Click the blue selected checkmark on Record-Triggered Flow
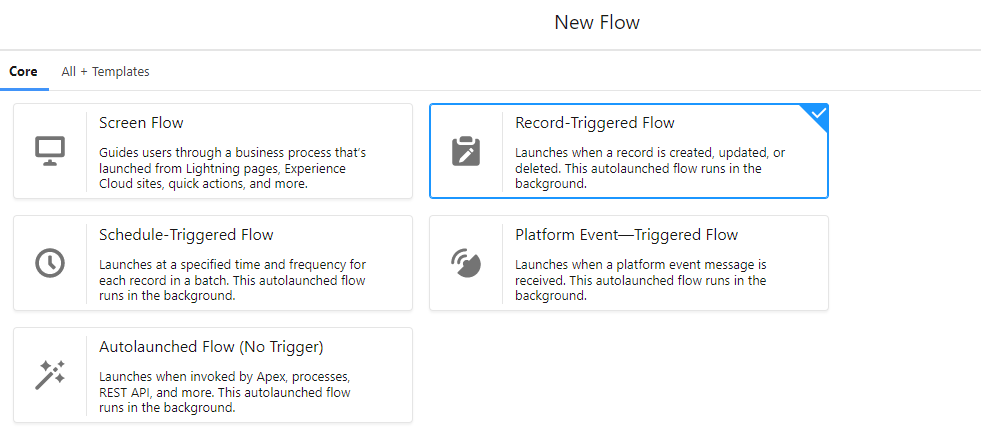The width and height of the screenshot is (981, 445). coord(818,114)
